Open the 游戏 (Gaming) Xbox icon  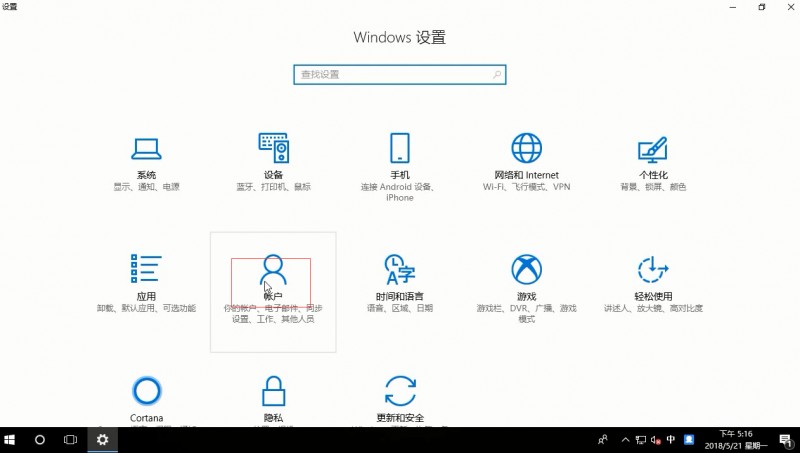click(x=527, y=269)
